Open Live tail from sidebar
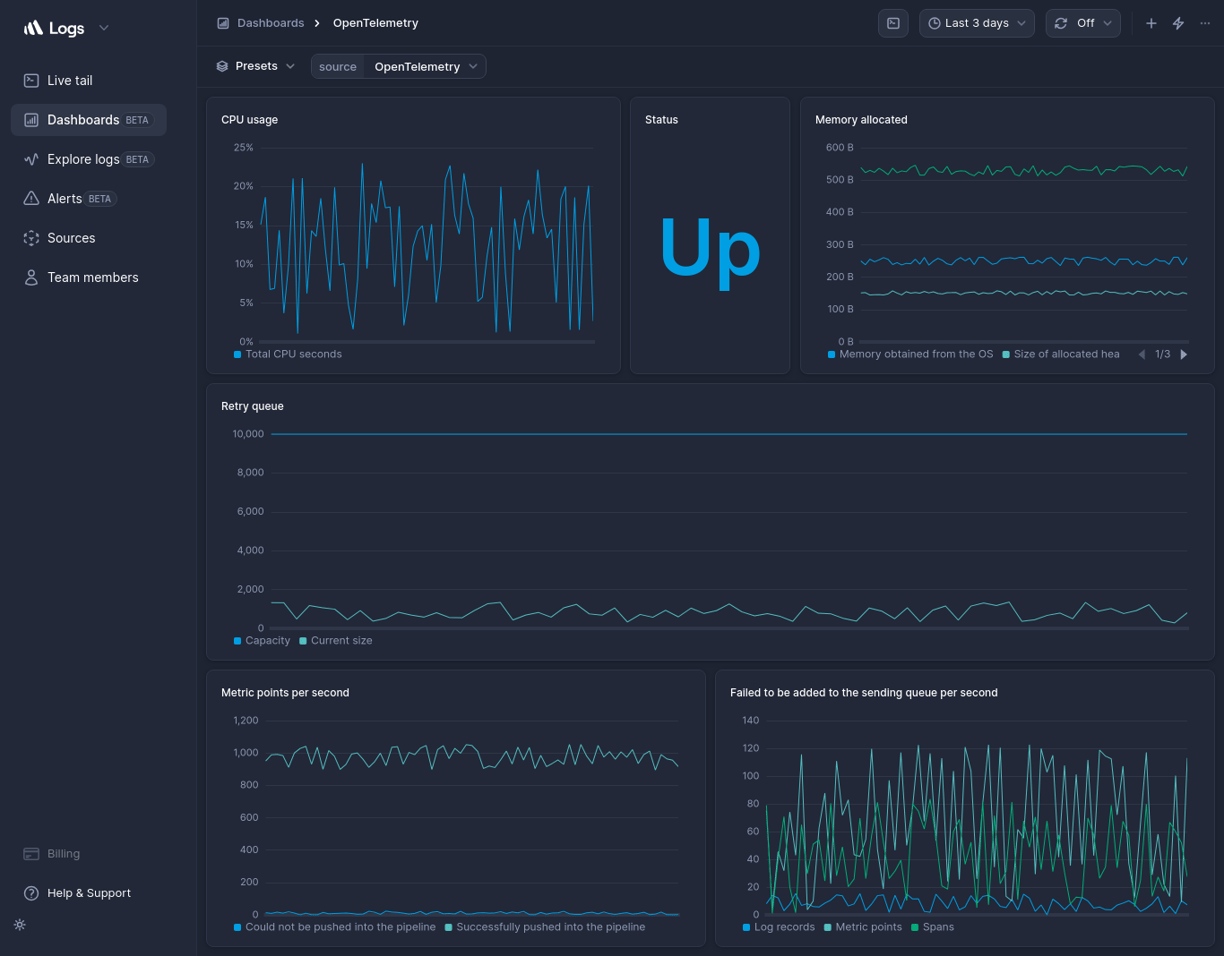 (88, 80)
